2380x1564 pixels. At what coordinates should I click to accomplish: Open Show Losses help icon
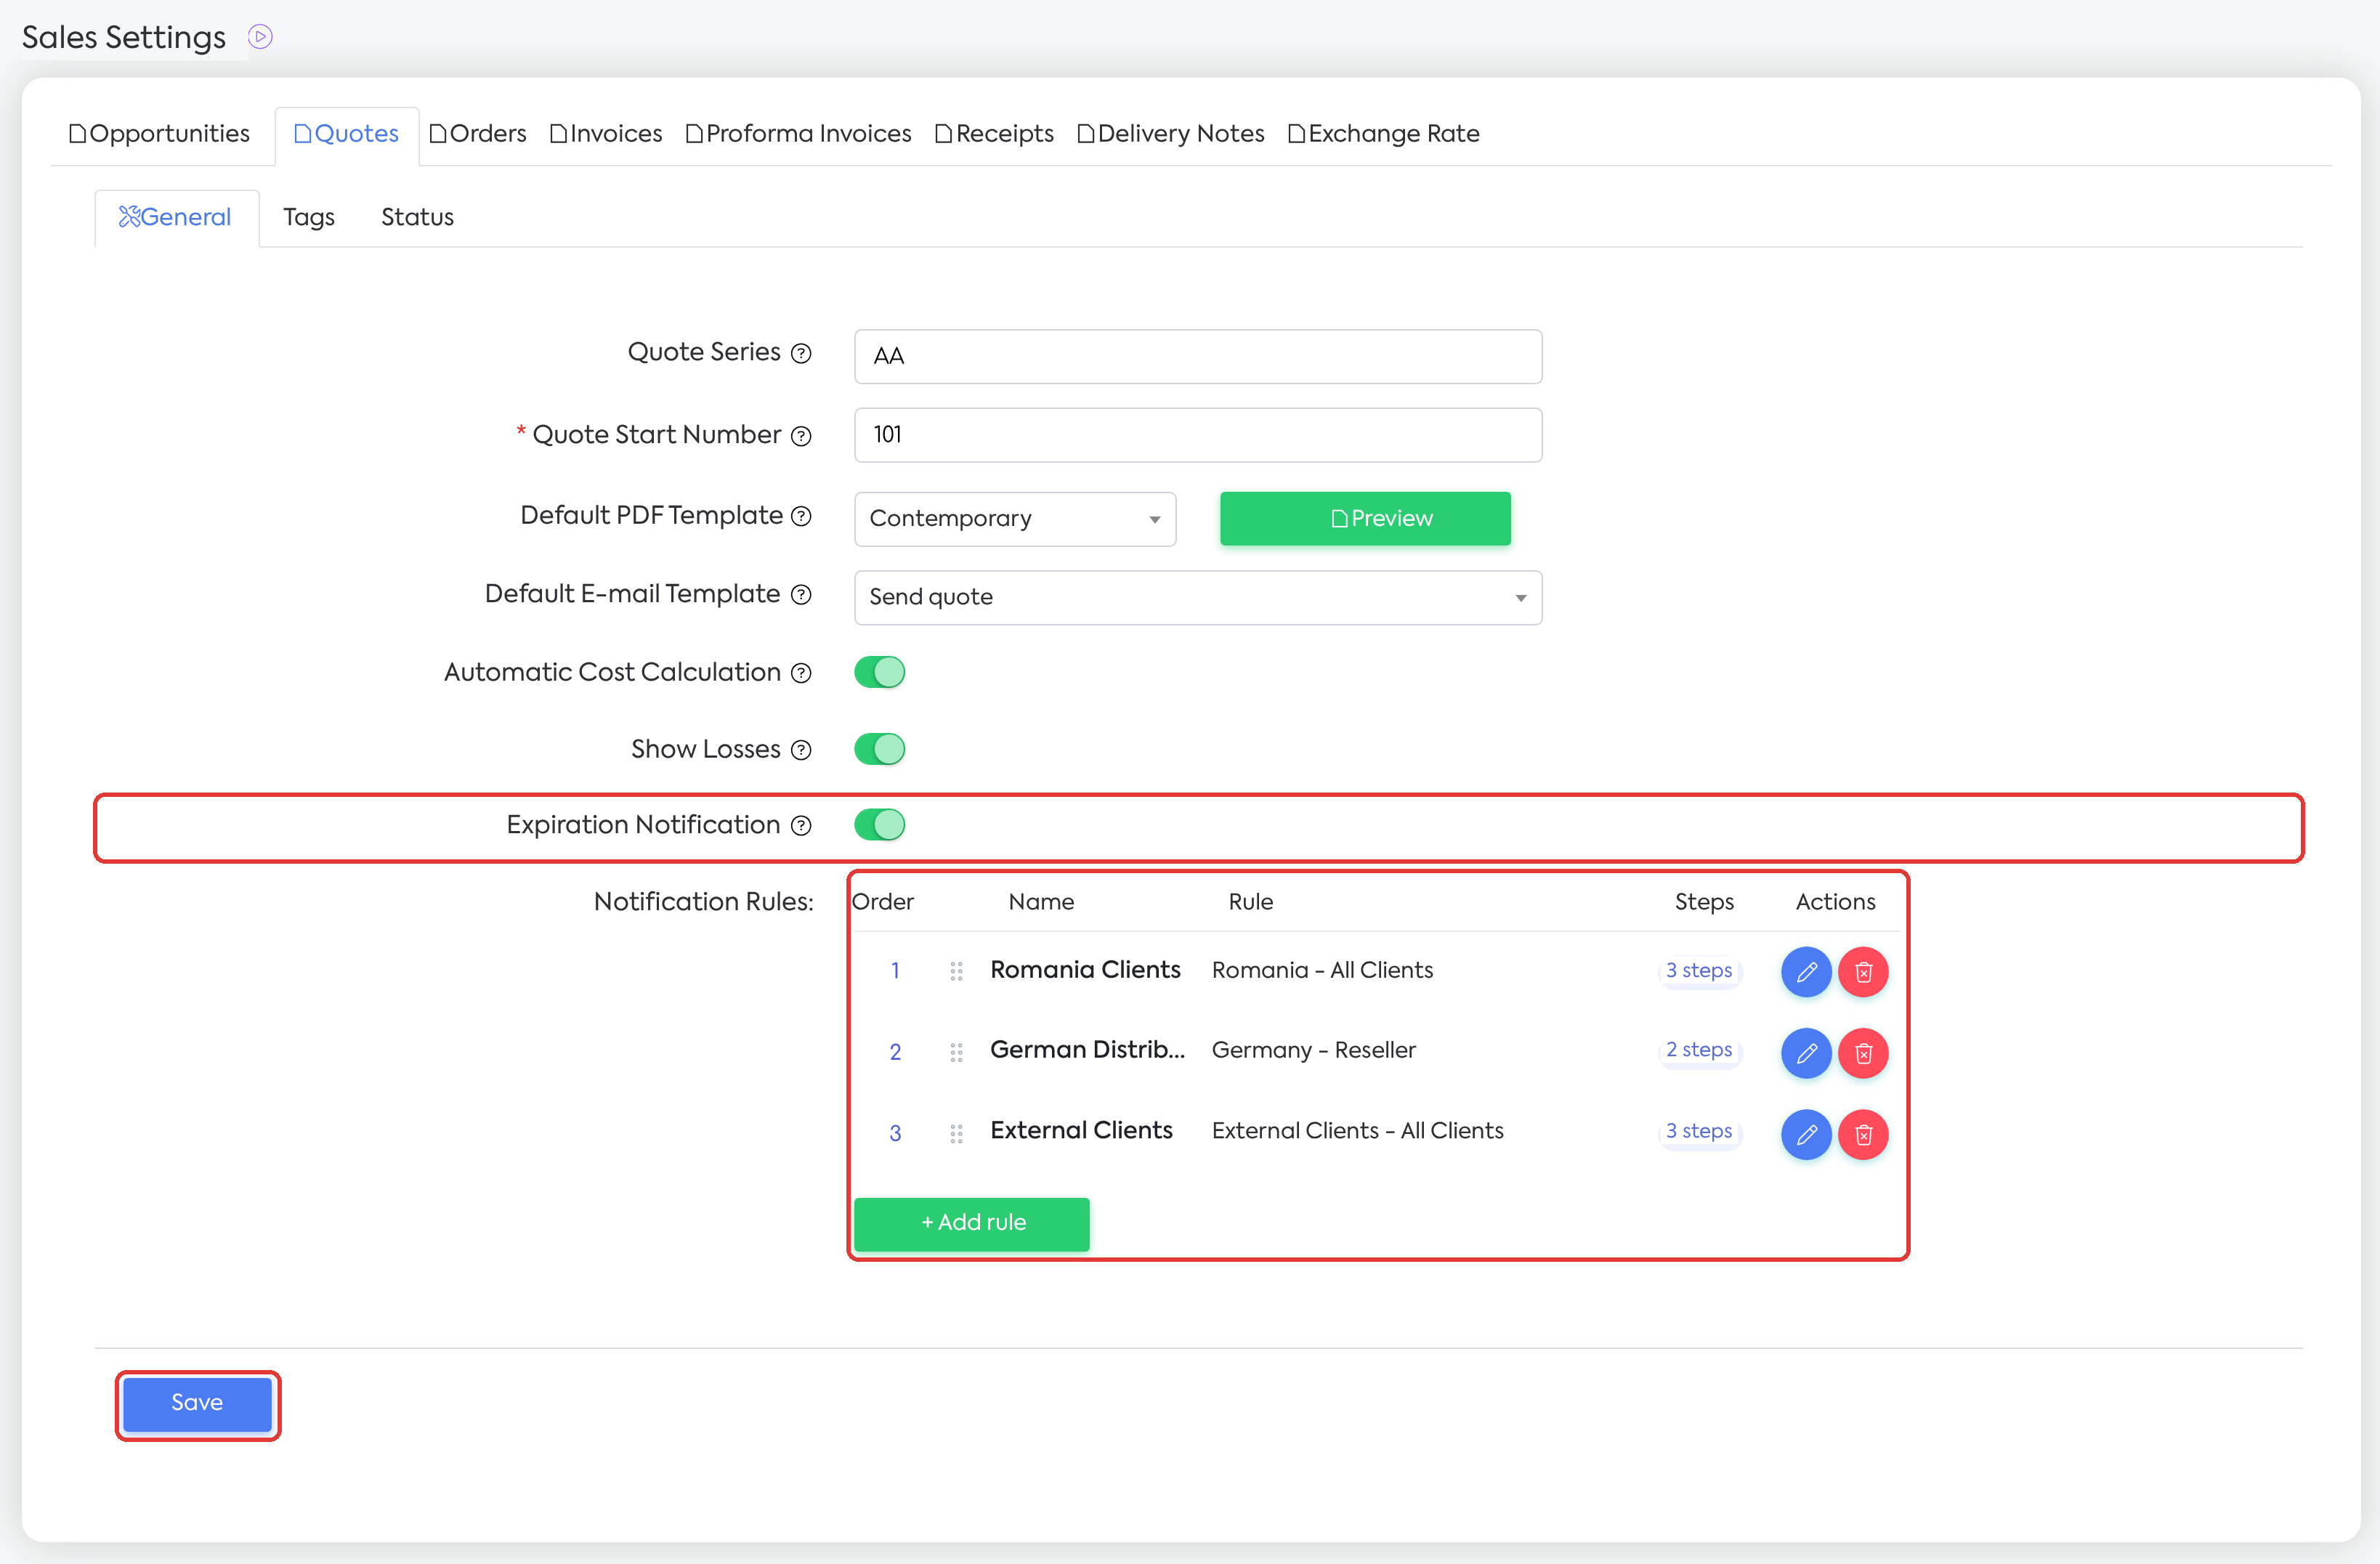(801, 750)
